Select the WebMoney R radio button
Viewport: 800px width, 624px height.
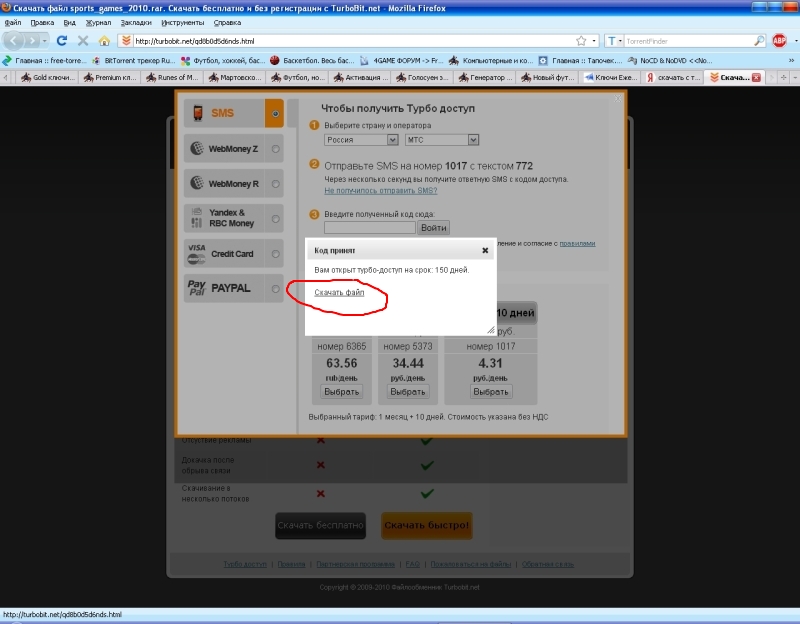pyautogui.click(x=276, y=184)
